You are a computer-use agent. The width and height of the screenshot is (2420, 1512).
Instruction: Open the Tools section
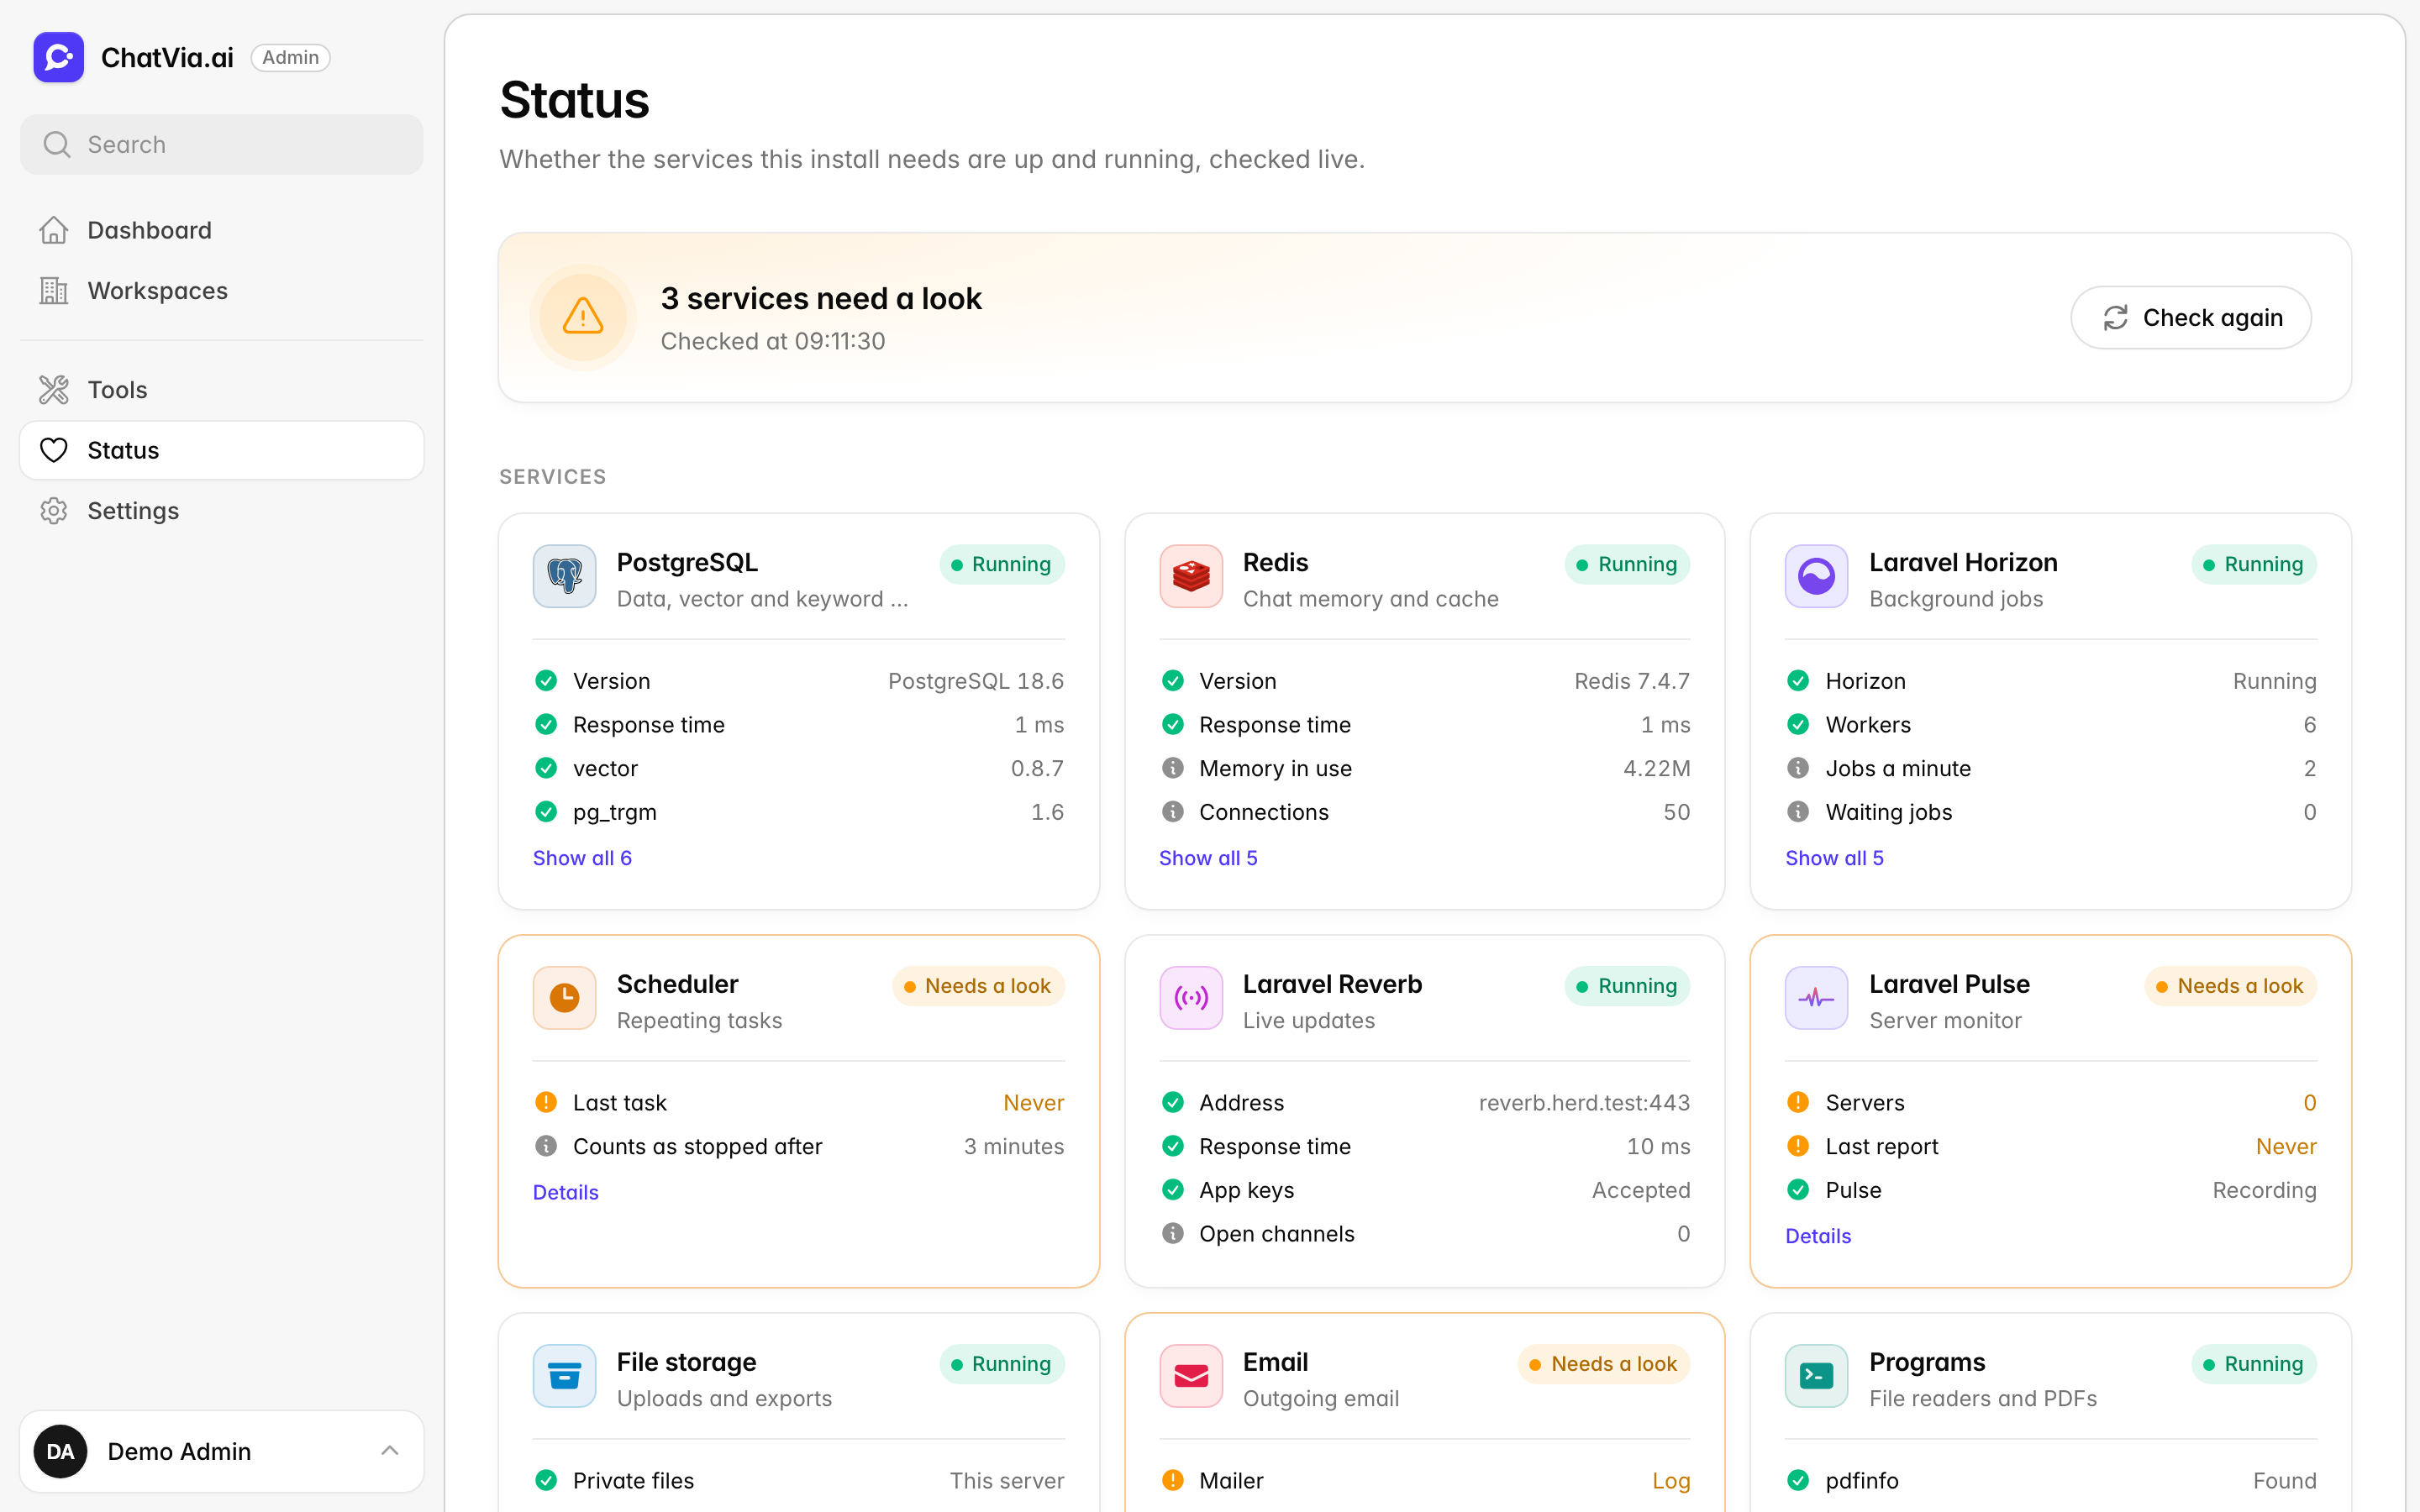(x=222, y=390)
